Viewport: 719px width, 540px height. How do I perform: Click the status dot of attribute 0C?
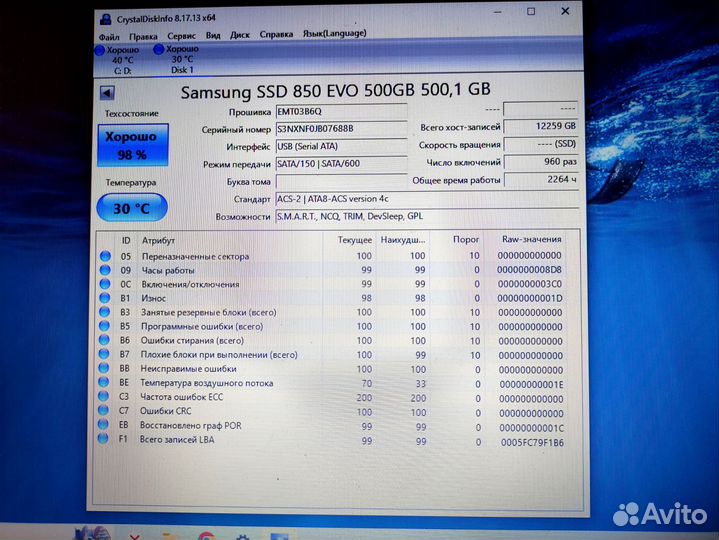(105, 284)
